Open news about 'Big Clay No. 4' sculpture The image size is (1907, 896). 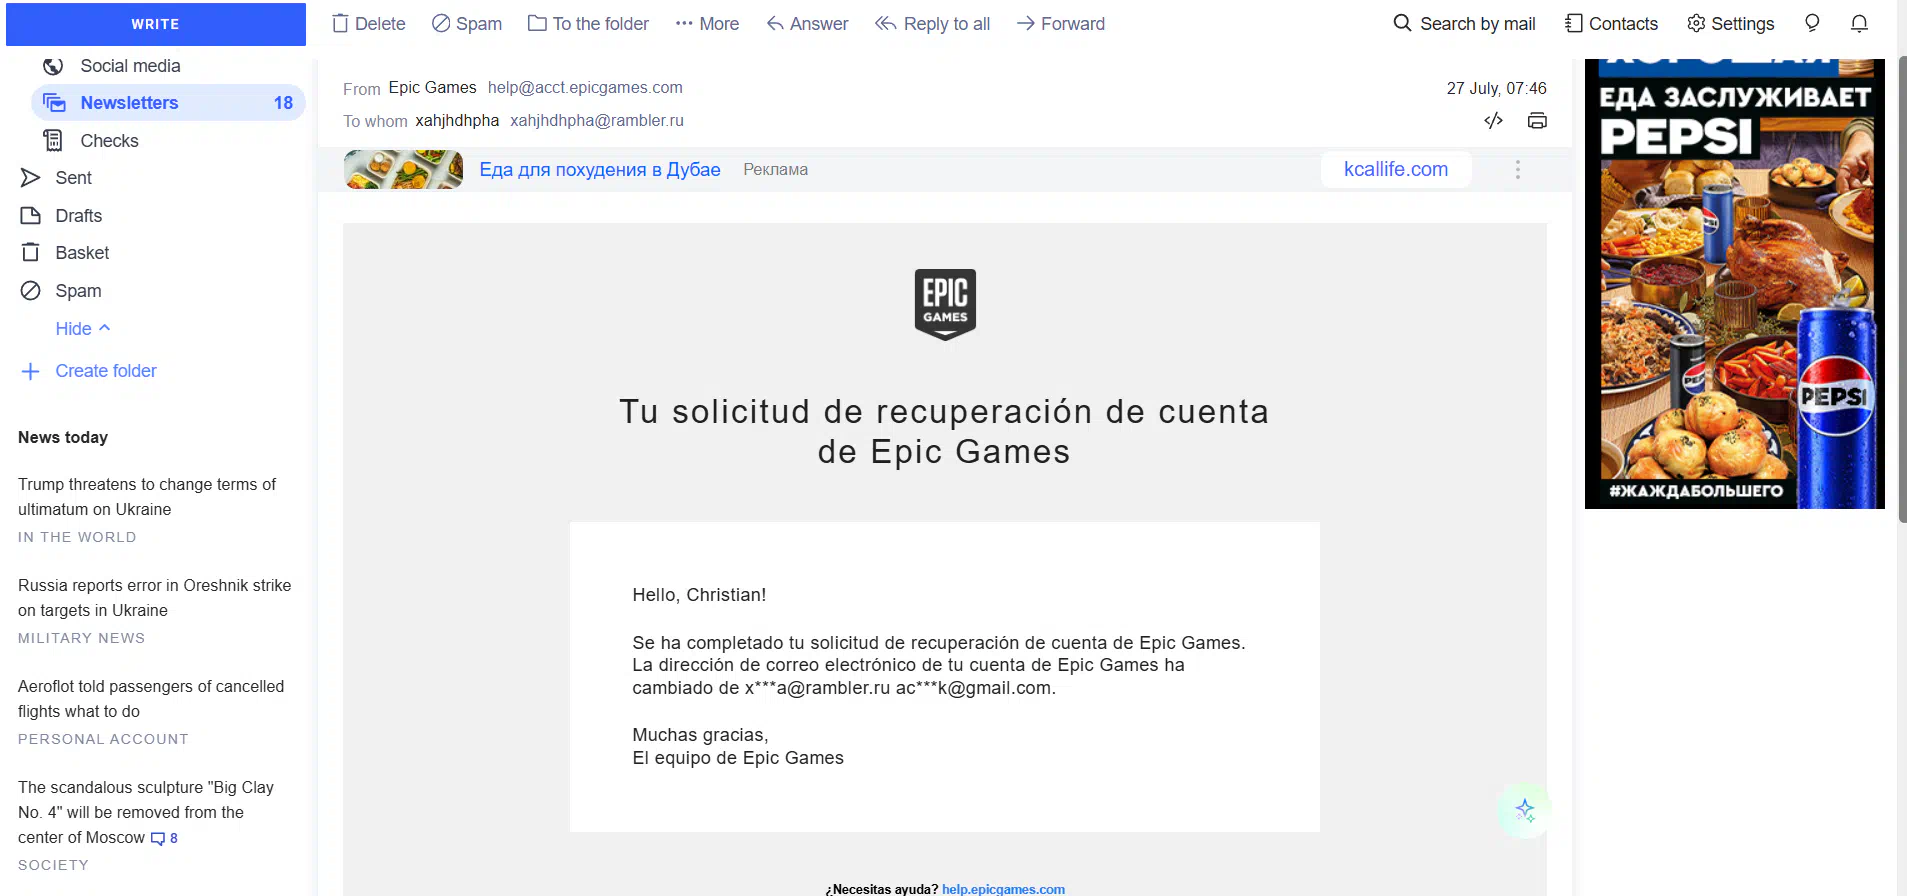[x=146, y=812]
